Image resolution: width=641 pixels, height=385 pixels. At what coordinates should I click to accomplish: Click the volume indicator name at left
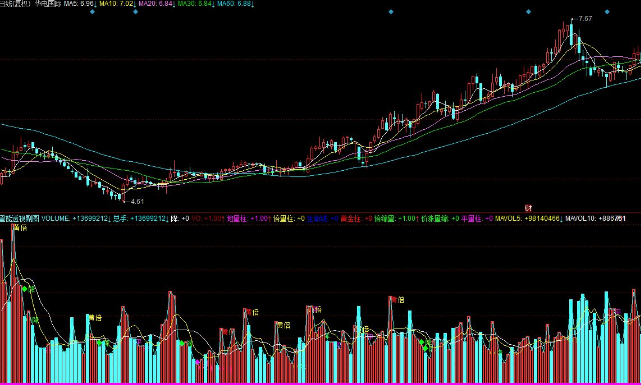[x=20, y=219]
